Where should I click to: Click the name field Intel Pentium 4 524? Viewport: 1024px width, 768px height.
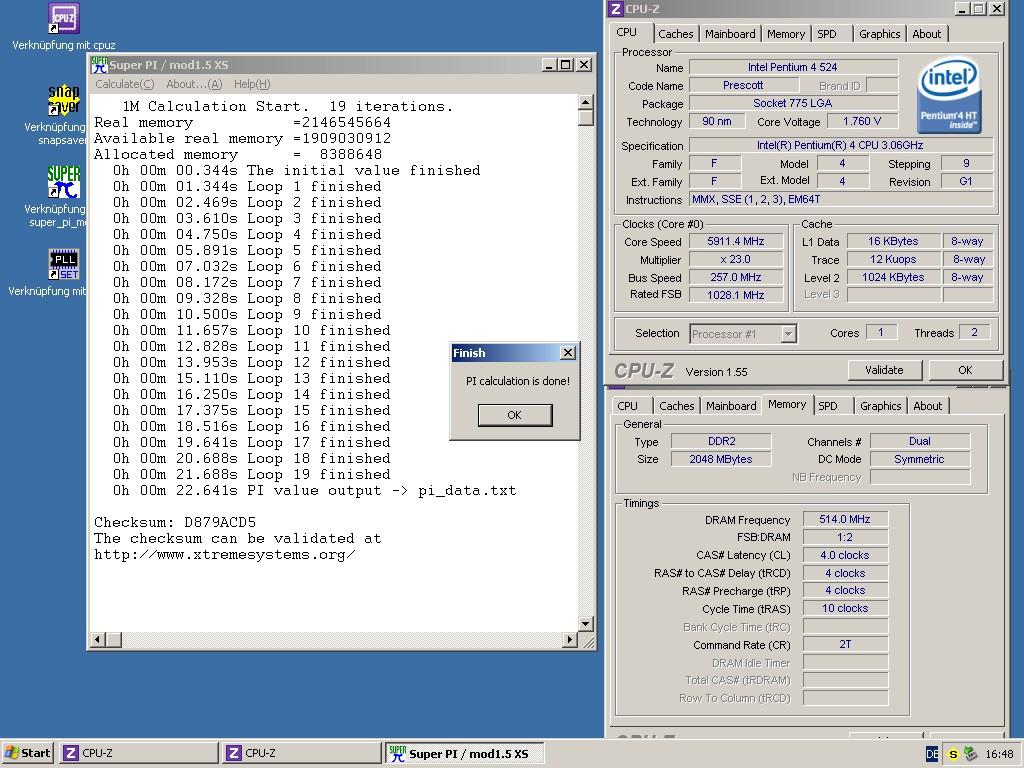point(793,67)
